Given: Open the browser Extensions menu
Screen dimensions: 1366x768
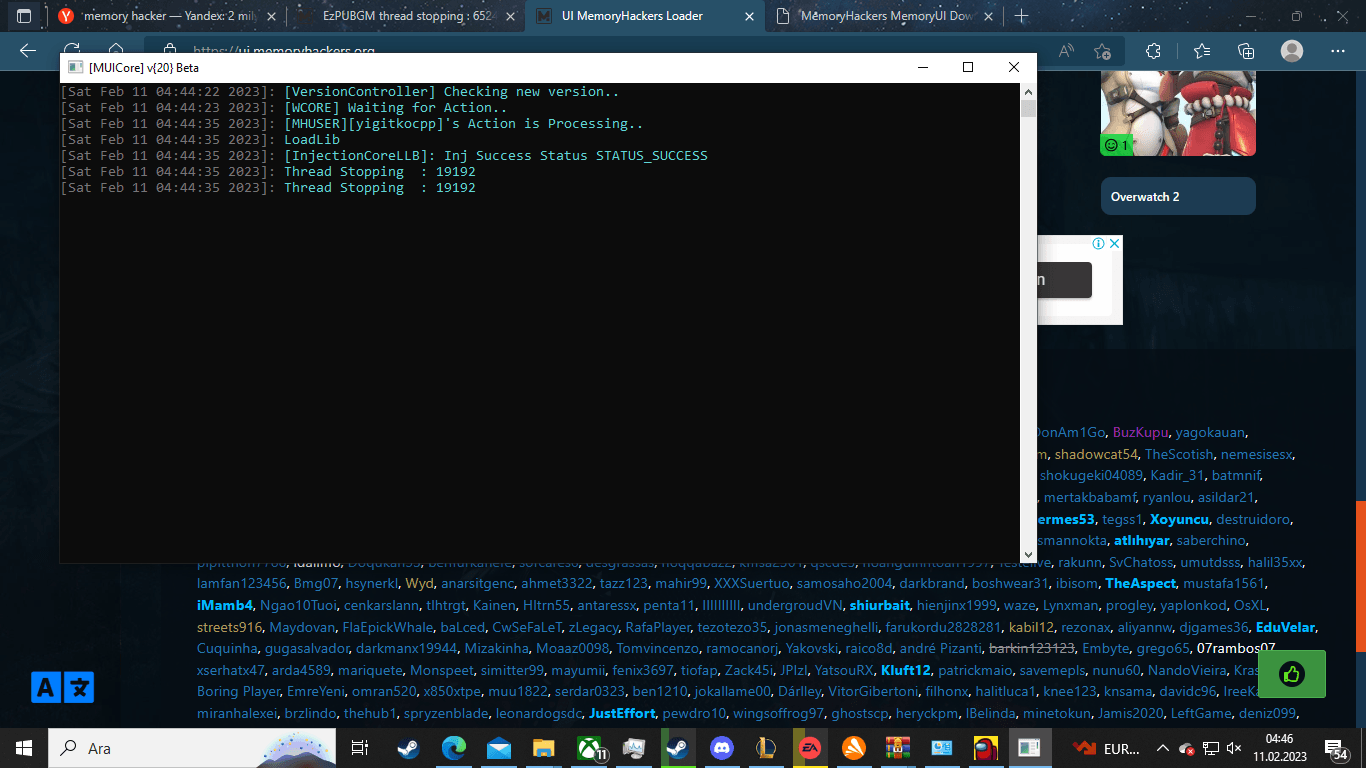Looking at the screenshot, I should tap(1153, 51).
